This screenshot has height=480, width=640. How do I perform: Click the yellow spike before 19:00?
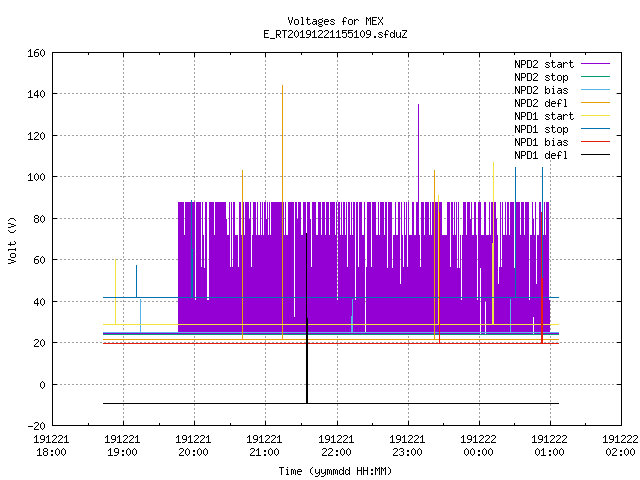click(x=116, y=292)
